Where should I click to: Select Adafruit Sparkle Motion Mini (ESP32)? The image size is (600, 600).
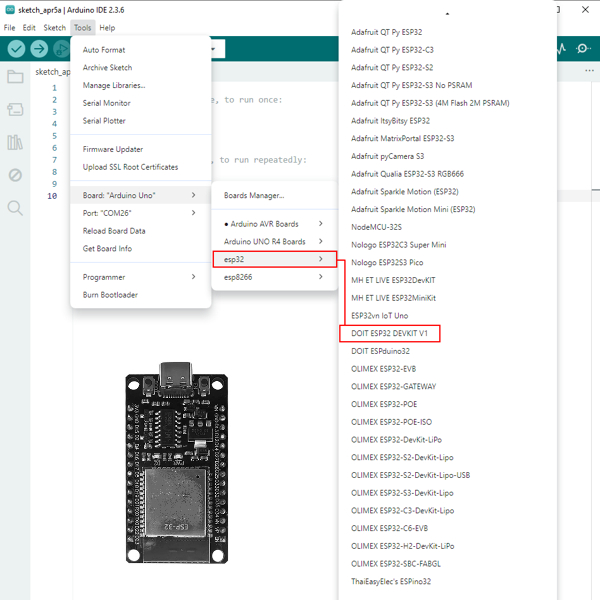pos(447,209)
